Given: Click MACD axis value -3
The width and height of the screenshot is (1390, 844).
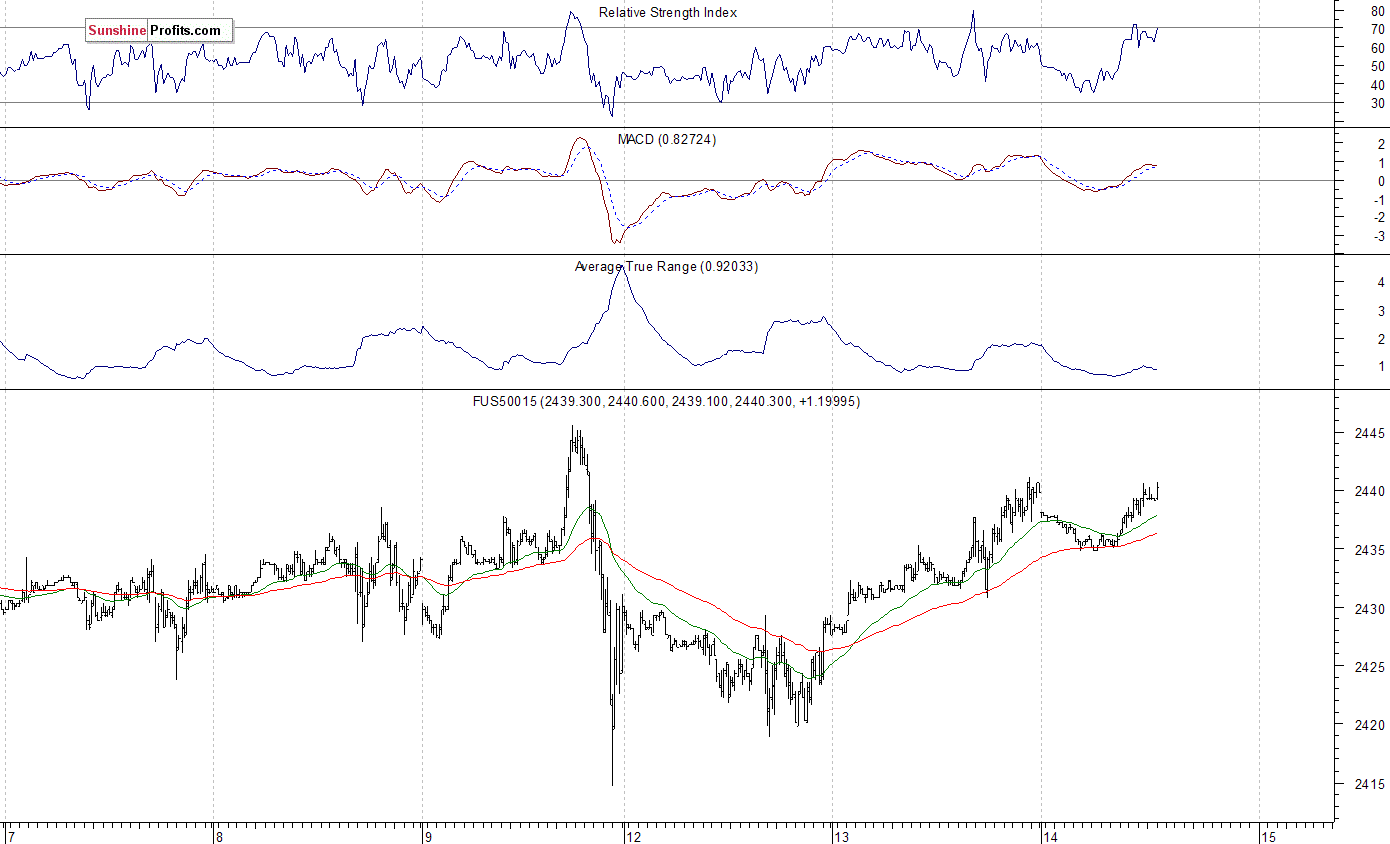Looking at the screenshot, I should (x=1380, y=237).
